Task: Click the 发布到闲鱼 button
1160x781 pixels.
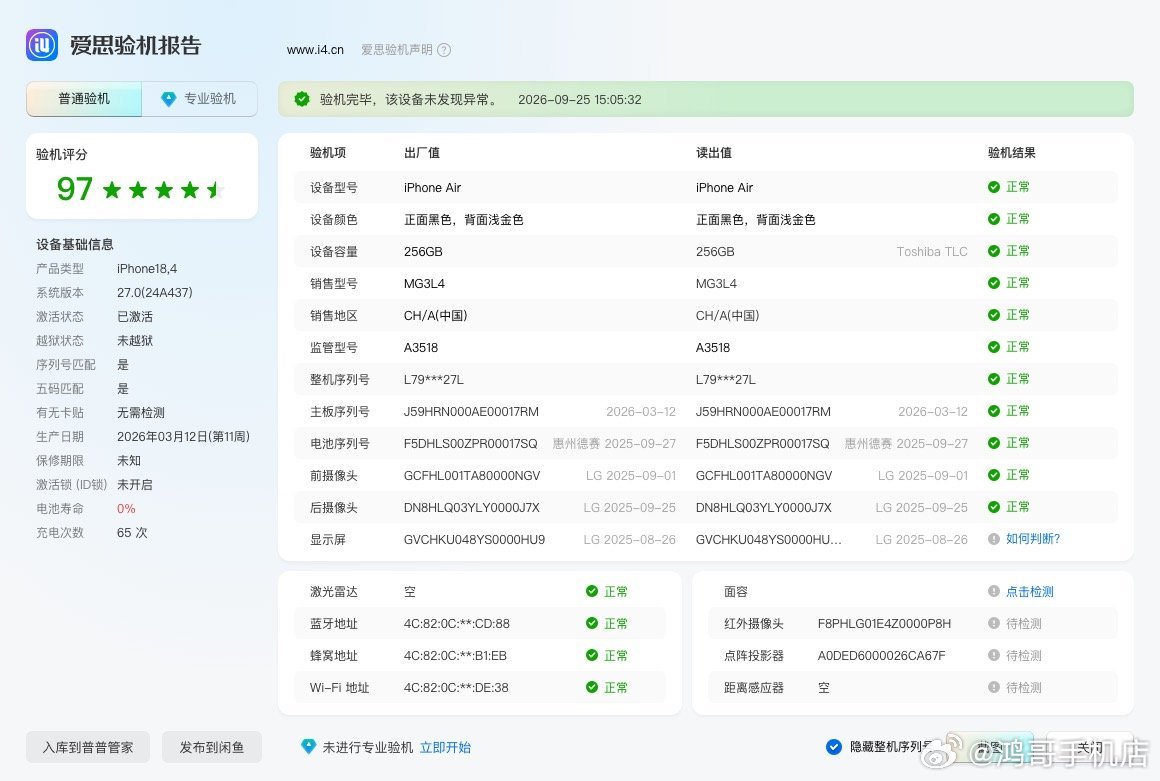Action: click(x=212, y=748)
